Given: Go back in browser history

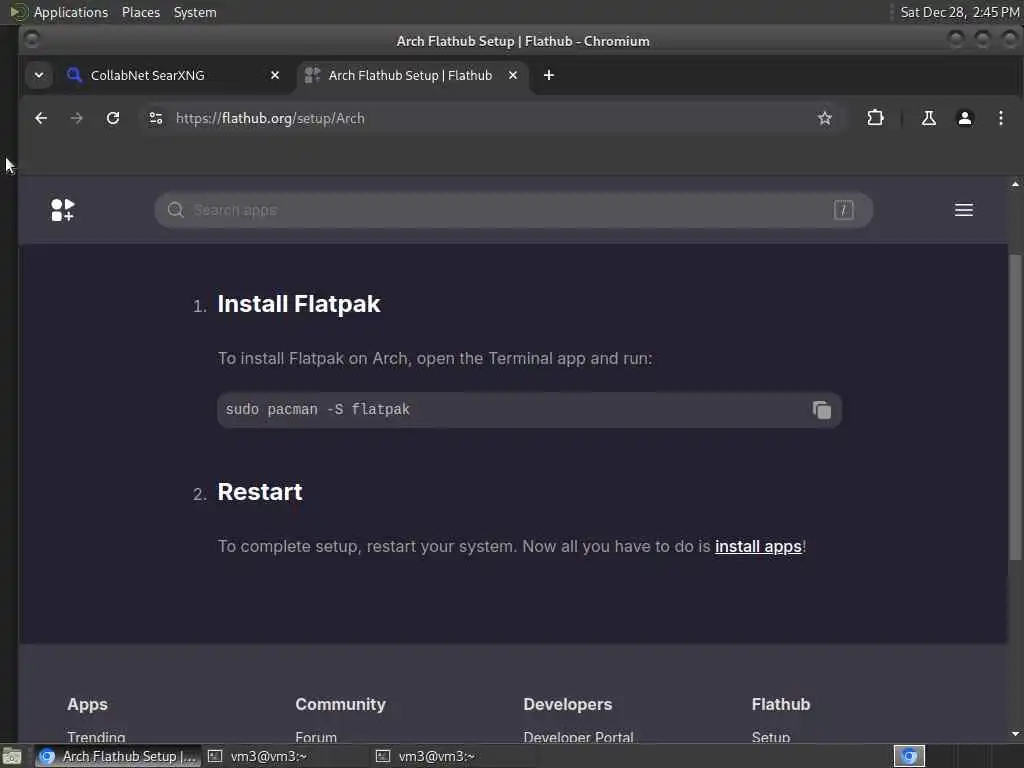Looking at the screenshot, I should (40, 118).
